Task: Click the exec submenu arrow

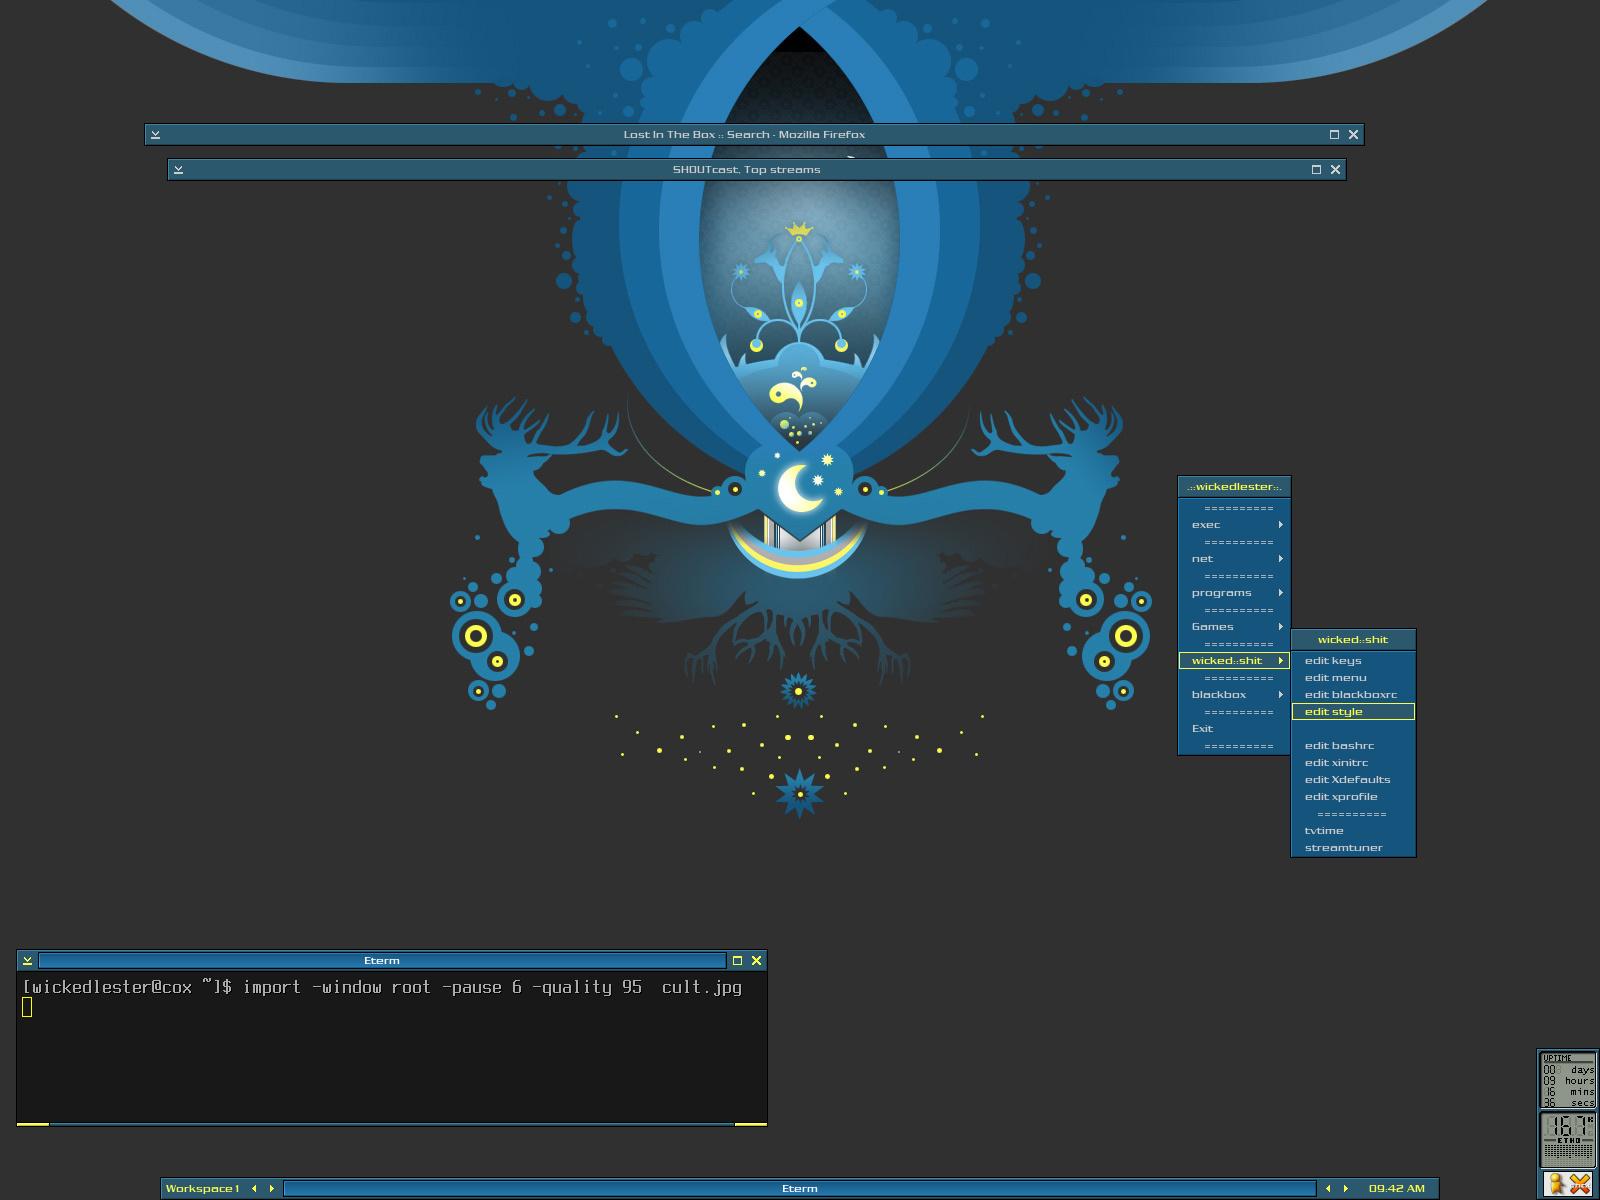Action: [1280, 525]
